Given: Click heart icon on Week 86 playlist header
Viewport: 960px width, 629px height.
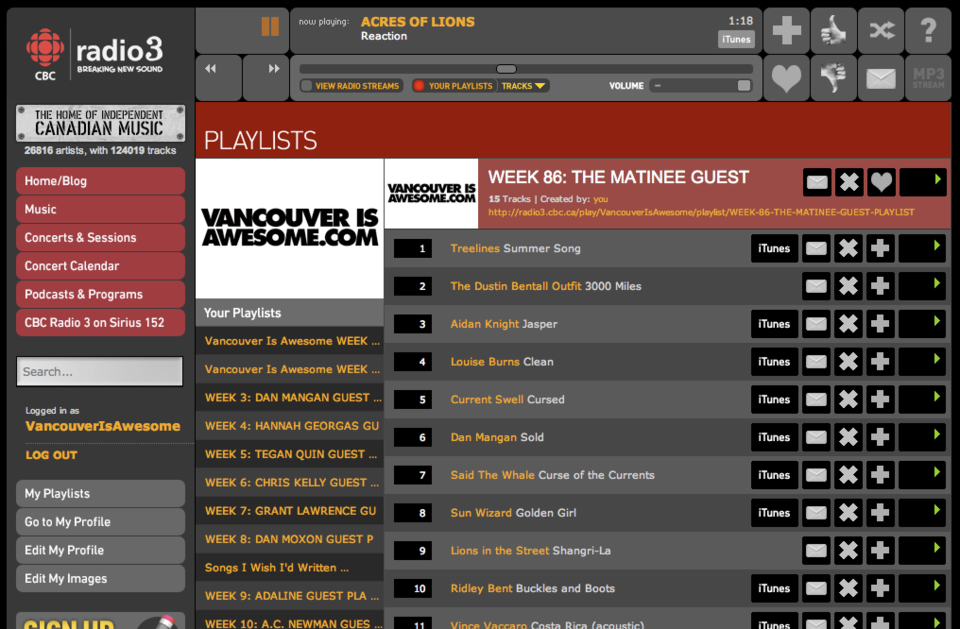Looking at the screenshot, I should (881, 182).
